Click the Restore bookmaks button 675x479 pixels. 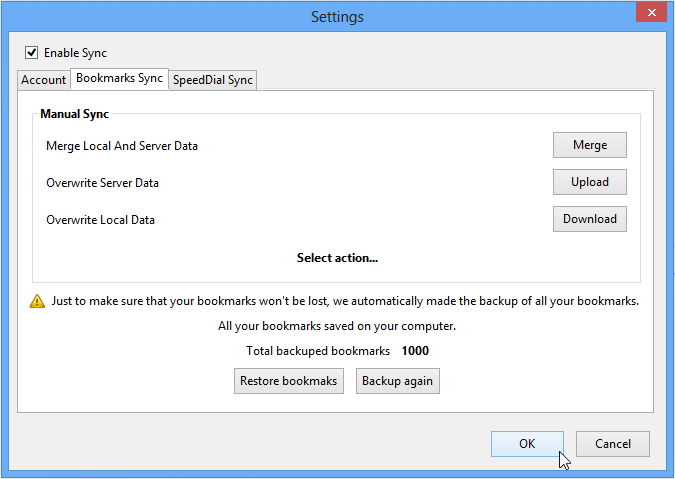(x=289, y=381)
